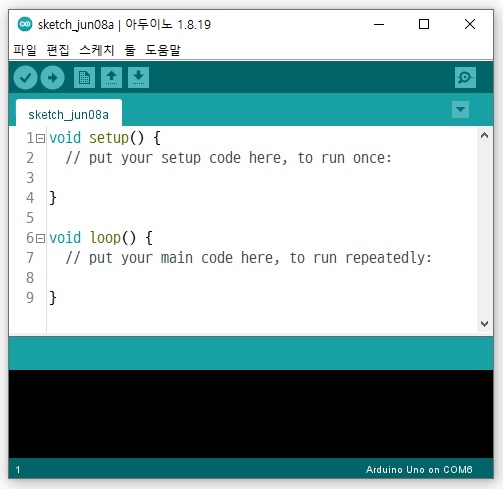Image resolution: width=503 pixels, height=489 pixels.
Task: Click 'Arduino Uno on COM6' status text
Action: click(x=419, y=470)
